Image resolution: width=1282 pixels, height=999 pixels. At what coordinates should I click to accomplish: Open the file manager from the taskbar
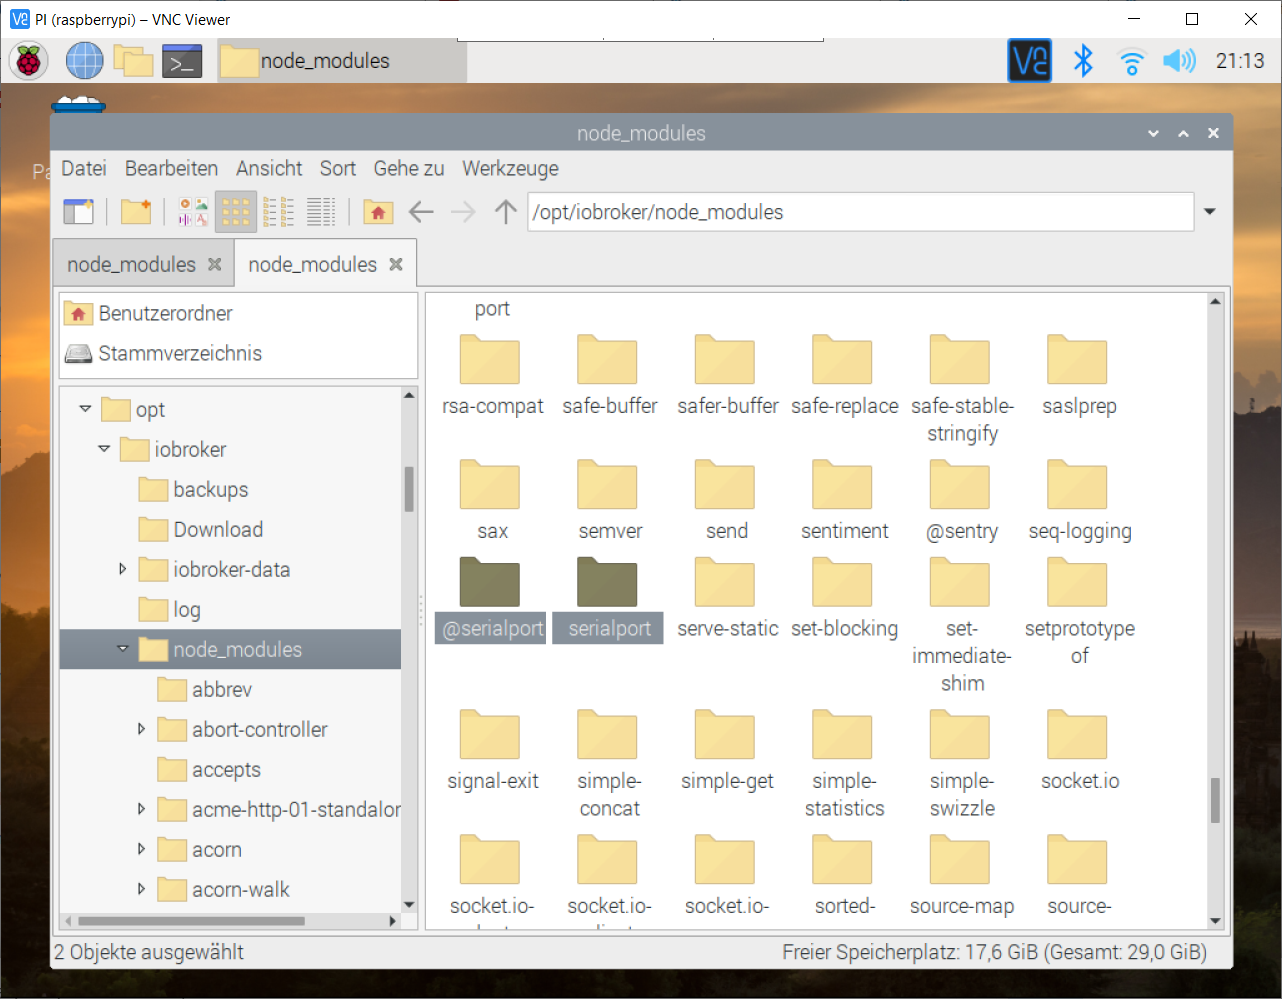tap(133, 61)
